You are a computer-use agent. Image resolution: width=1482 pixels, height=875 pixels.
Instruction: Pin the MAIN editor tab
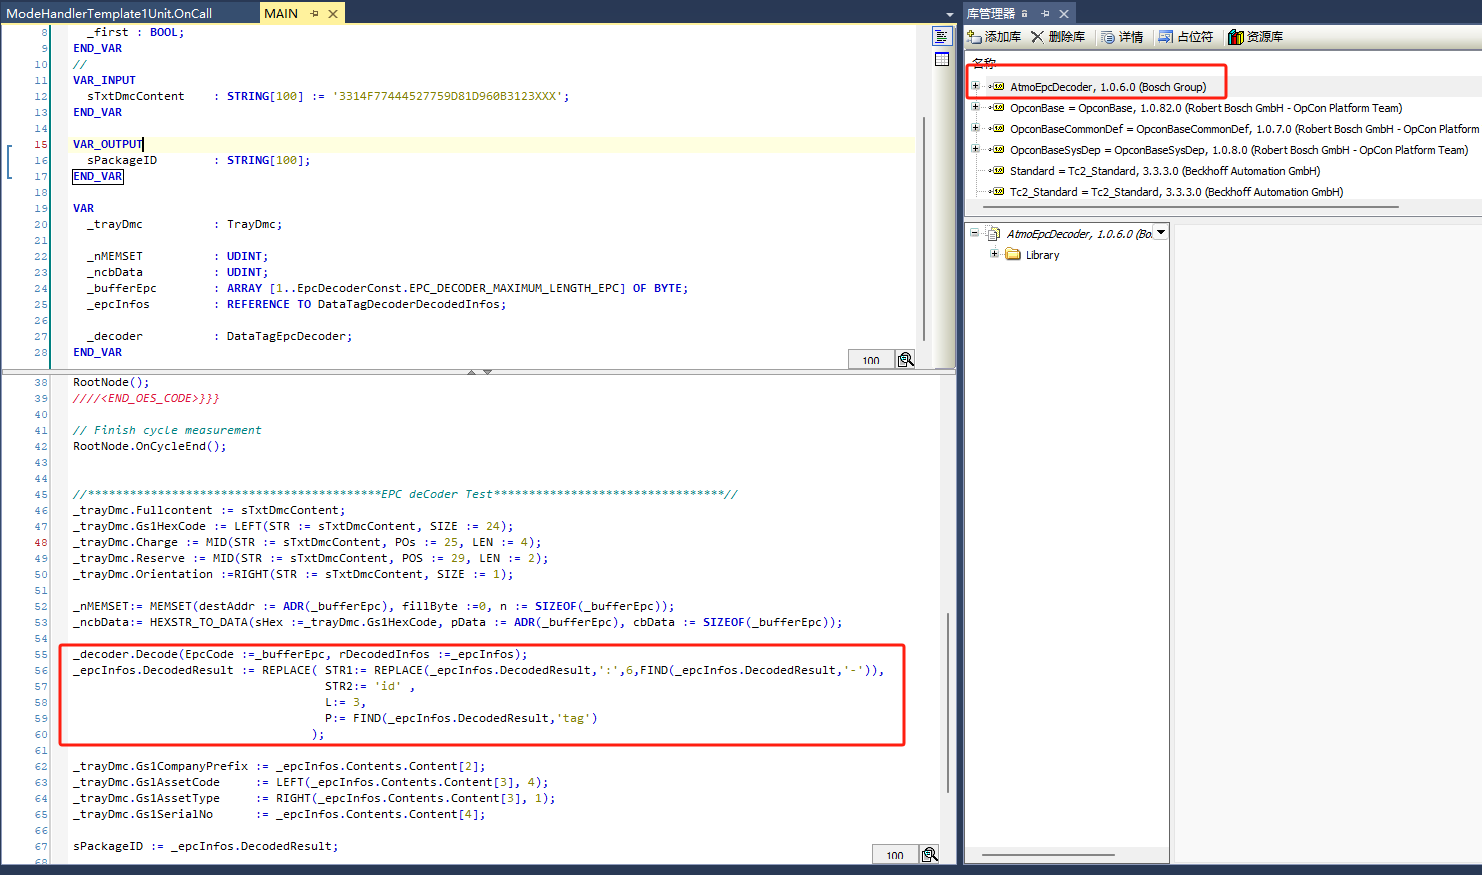314,13
